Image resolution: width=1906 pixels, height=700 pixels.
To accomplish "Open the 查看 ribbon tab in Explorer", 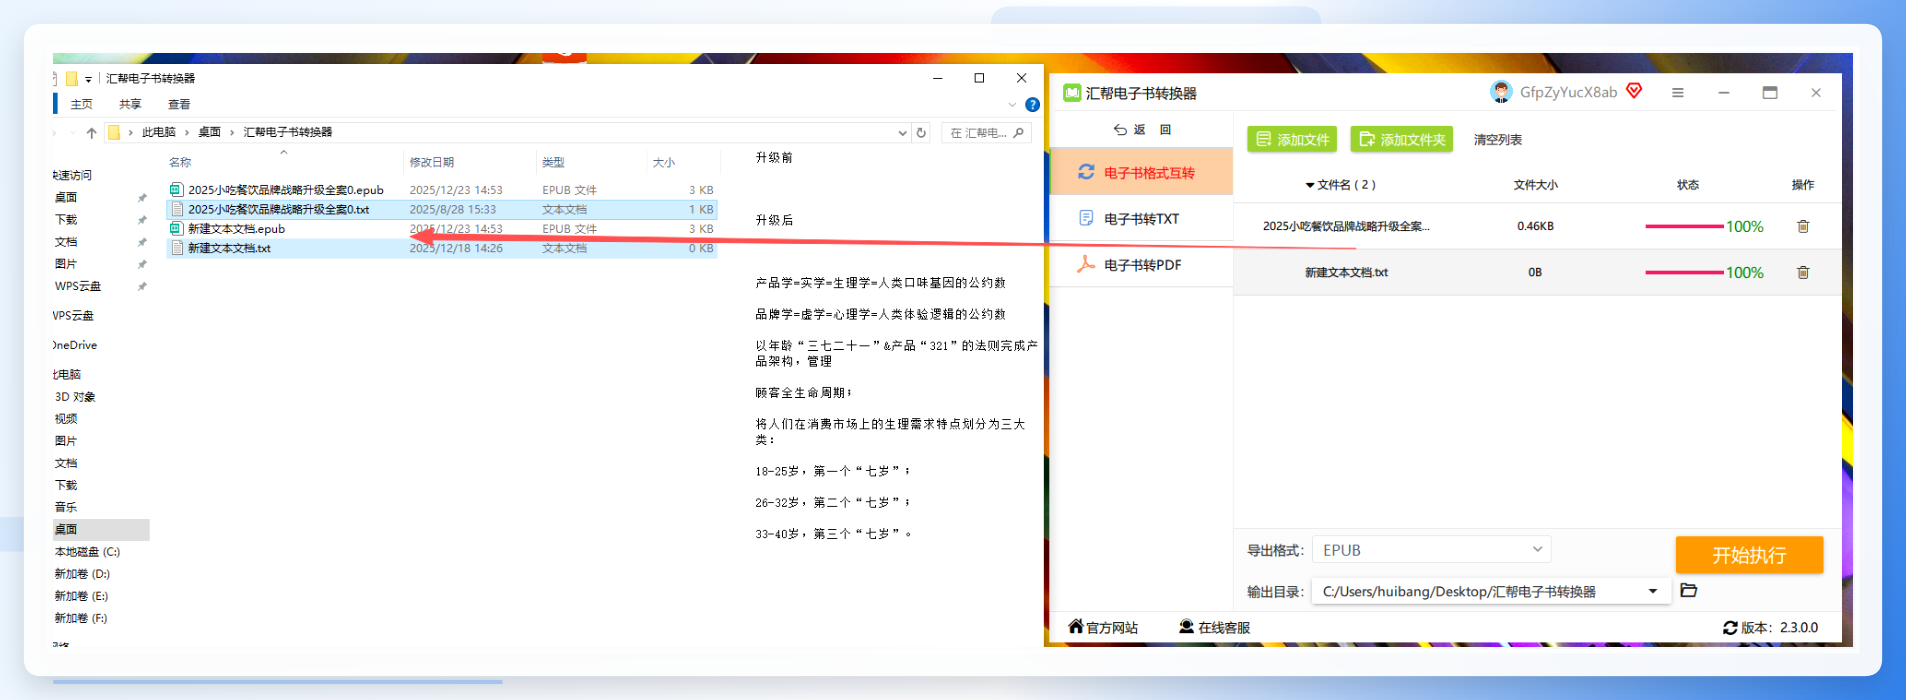I will pos(179,104).
